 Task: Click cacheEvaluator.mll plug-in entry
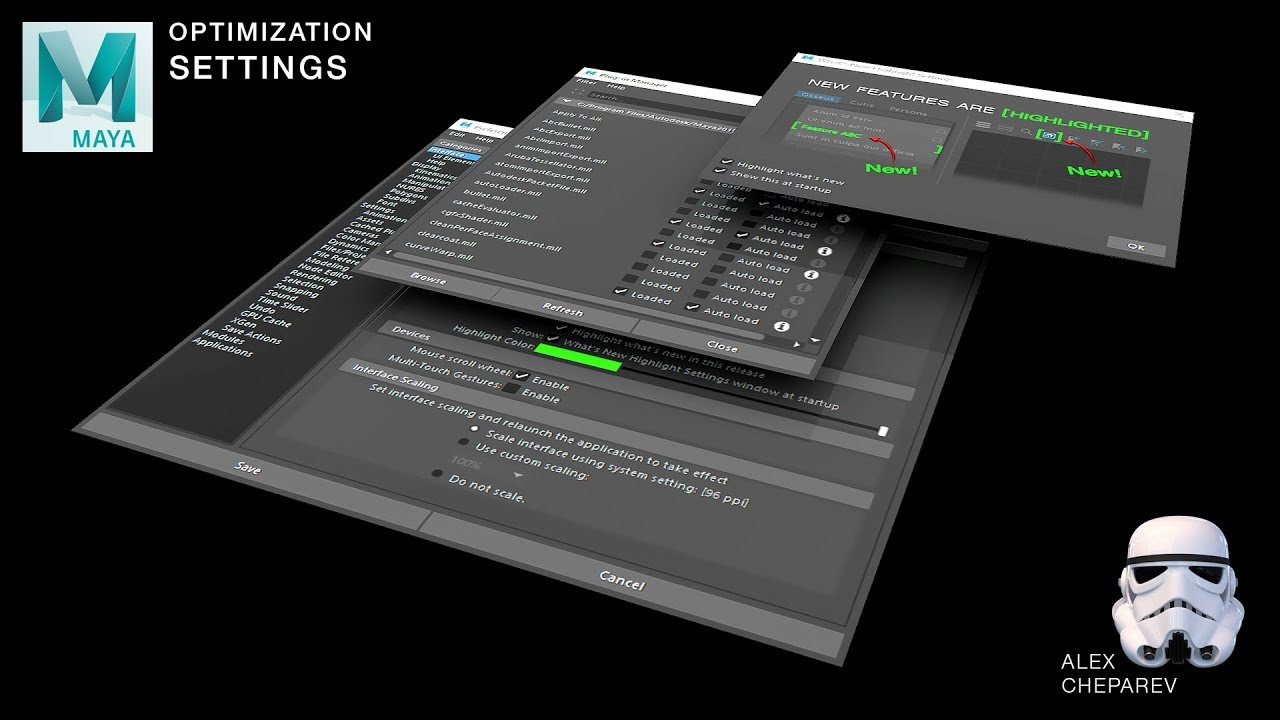(x=495, y=210)
